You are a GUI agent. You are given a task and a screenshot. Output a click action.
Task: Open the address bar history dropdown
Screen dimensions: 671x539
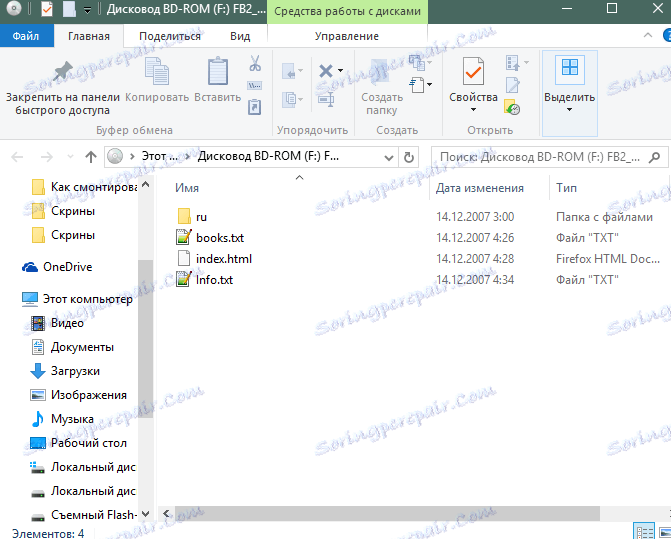[x=389, y=158]
